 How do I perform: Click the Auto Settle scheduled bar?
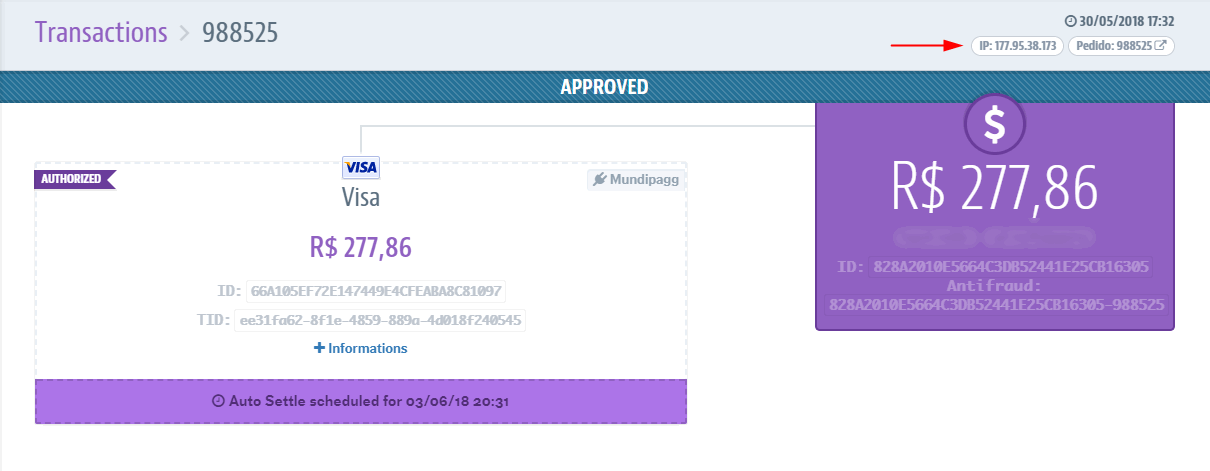(361, 401)
